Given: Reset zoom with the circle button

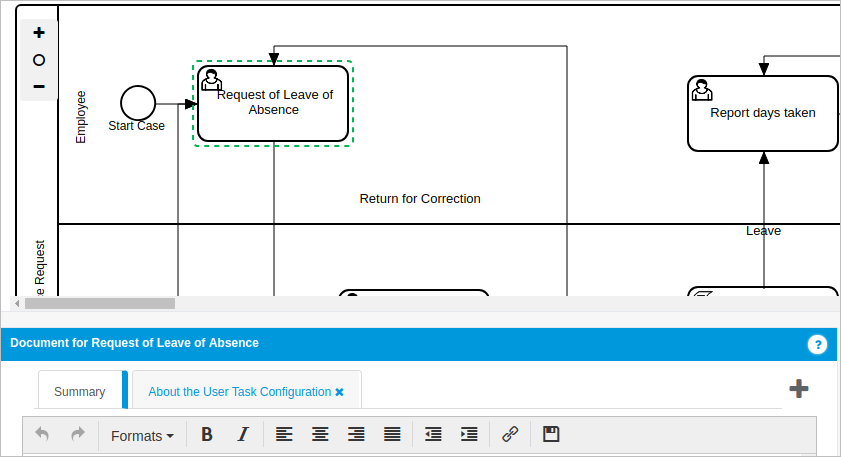Looking at the screenshot, I should coord(39,60).
